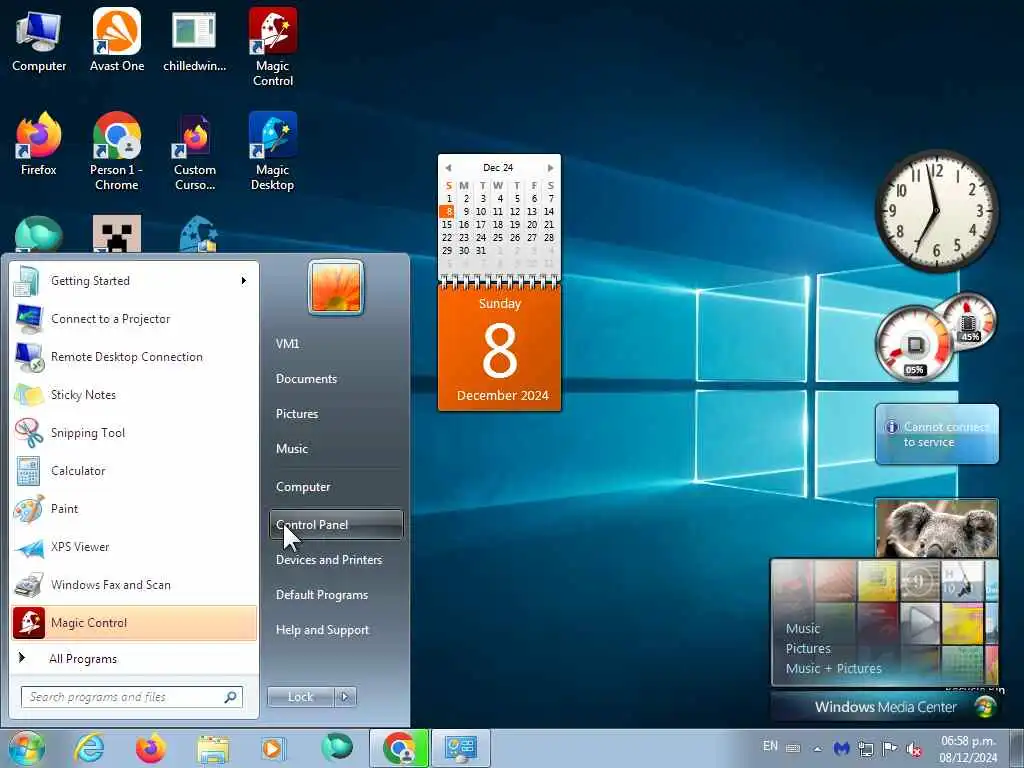
Task: Open Sticky Notes
Action: pos(135,394)
